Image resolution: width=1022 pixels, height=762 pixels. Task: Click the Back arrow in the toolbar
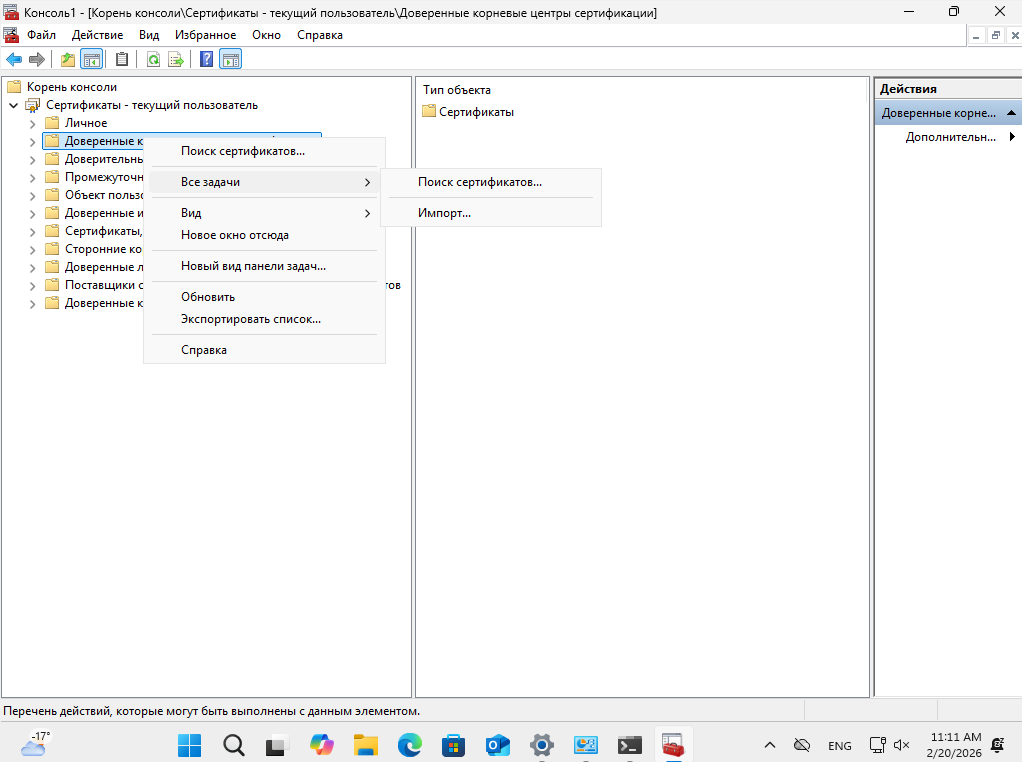(x=14, y=59)
